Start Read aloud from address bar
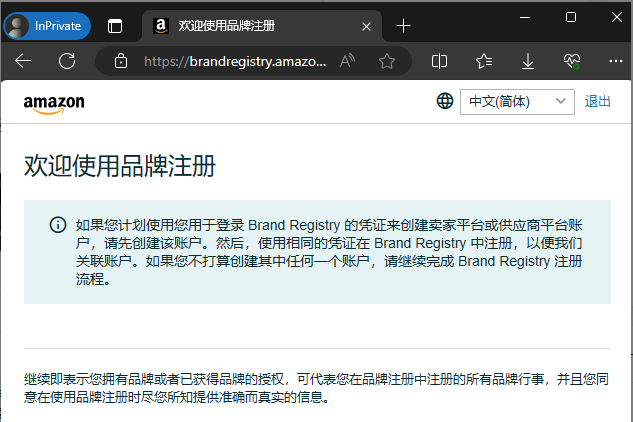The width and height of the screenshot is (633, 422). (x=347, y=61)
